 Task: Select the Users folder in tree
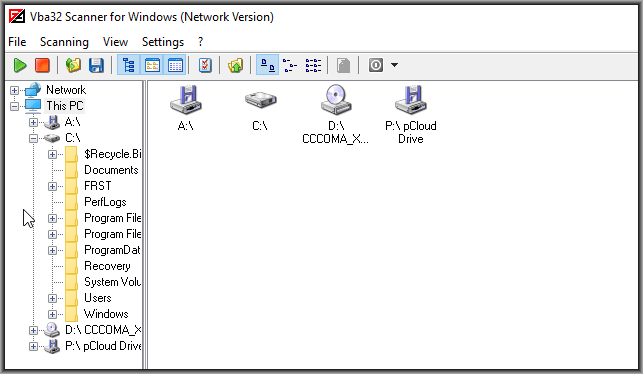click(98, 298)
